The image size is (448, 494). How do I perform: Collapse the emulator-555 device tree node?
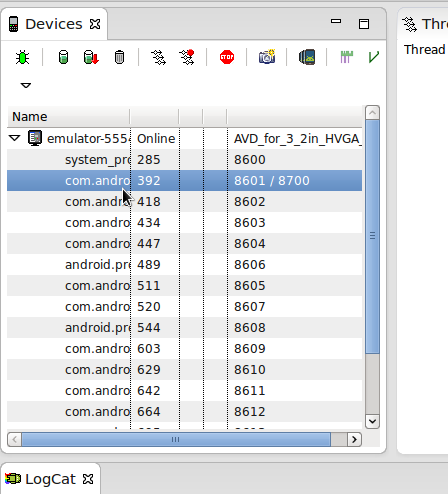tap(15, 138)
